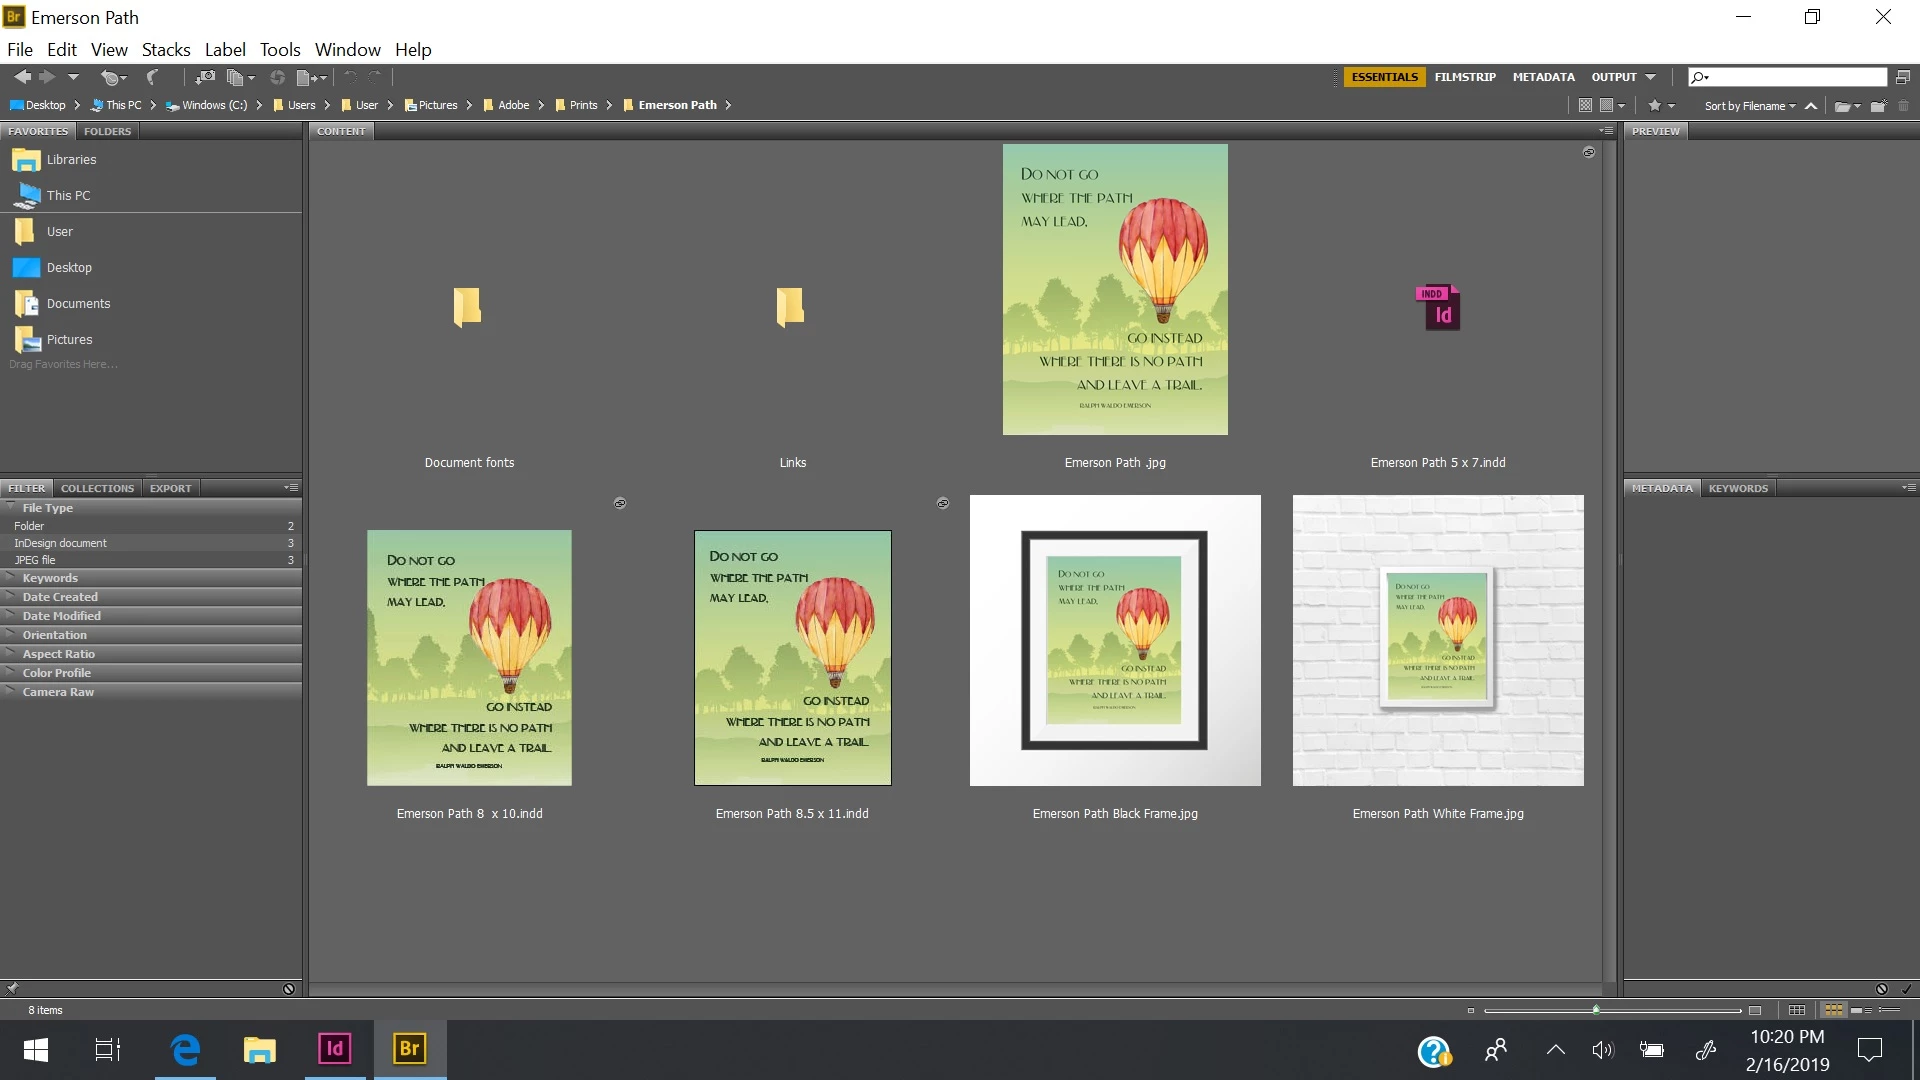Switch to the Folders tab

pos(107,131)
